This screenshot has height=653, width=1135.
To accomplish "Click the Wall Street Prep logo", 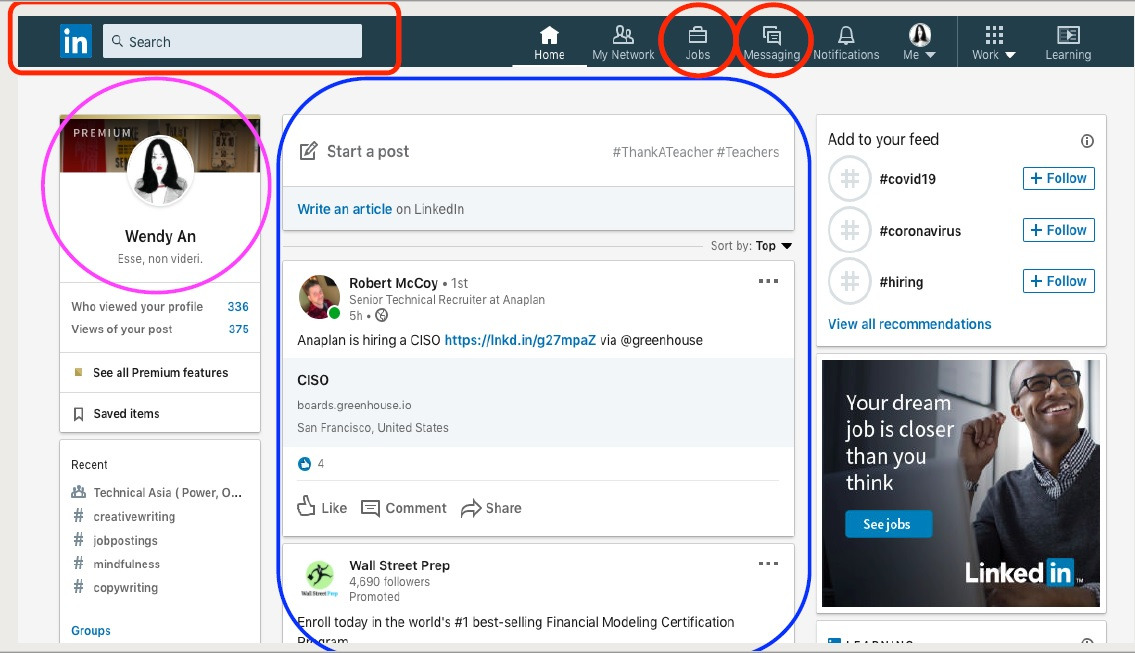I will click(x=319, y=578).
